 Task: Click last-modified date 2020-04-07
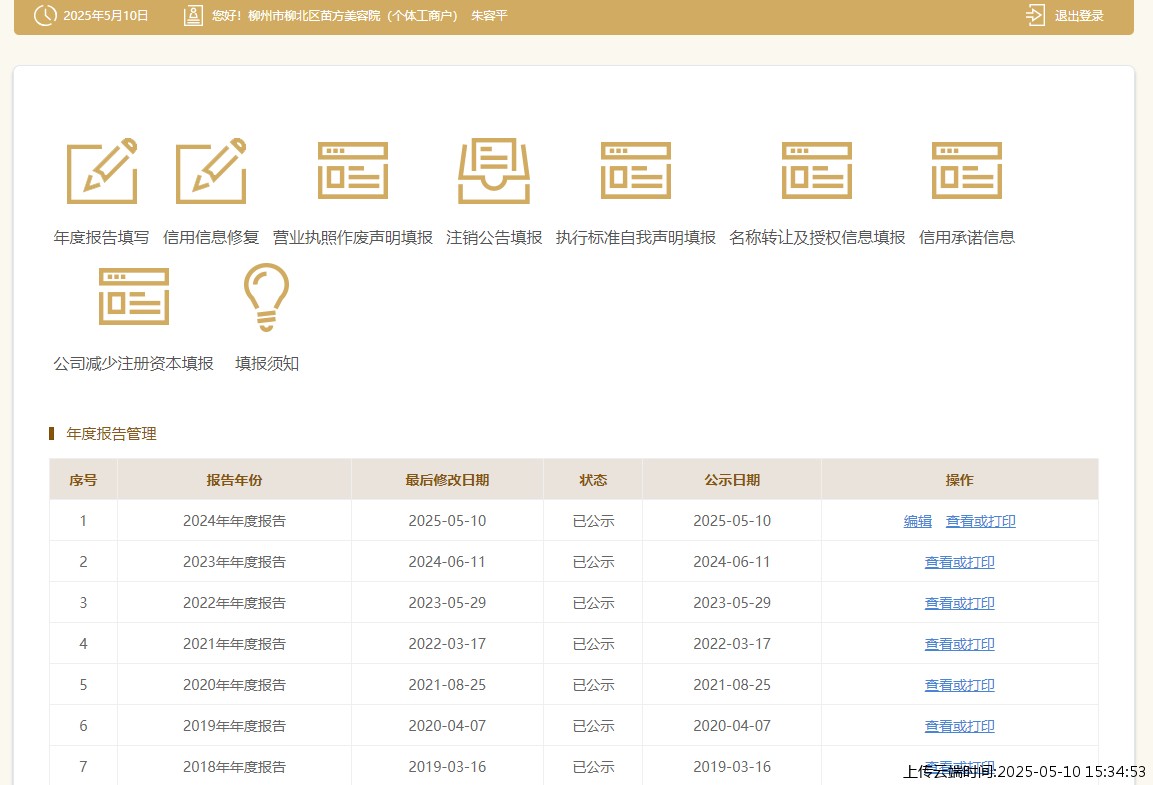click(447, 726)
